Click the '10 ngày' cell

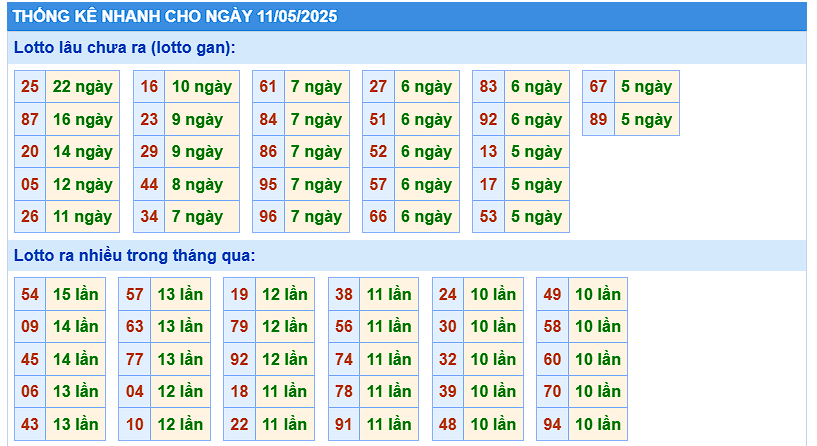[x=202, y=86]
